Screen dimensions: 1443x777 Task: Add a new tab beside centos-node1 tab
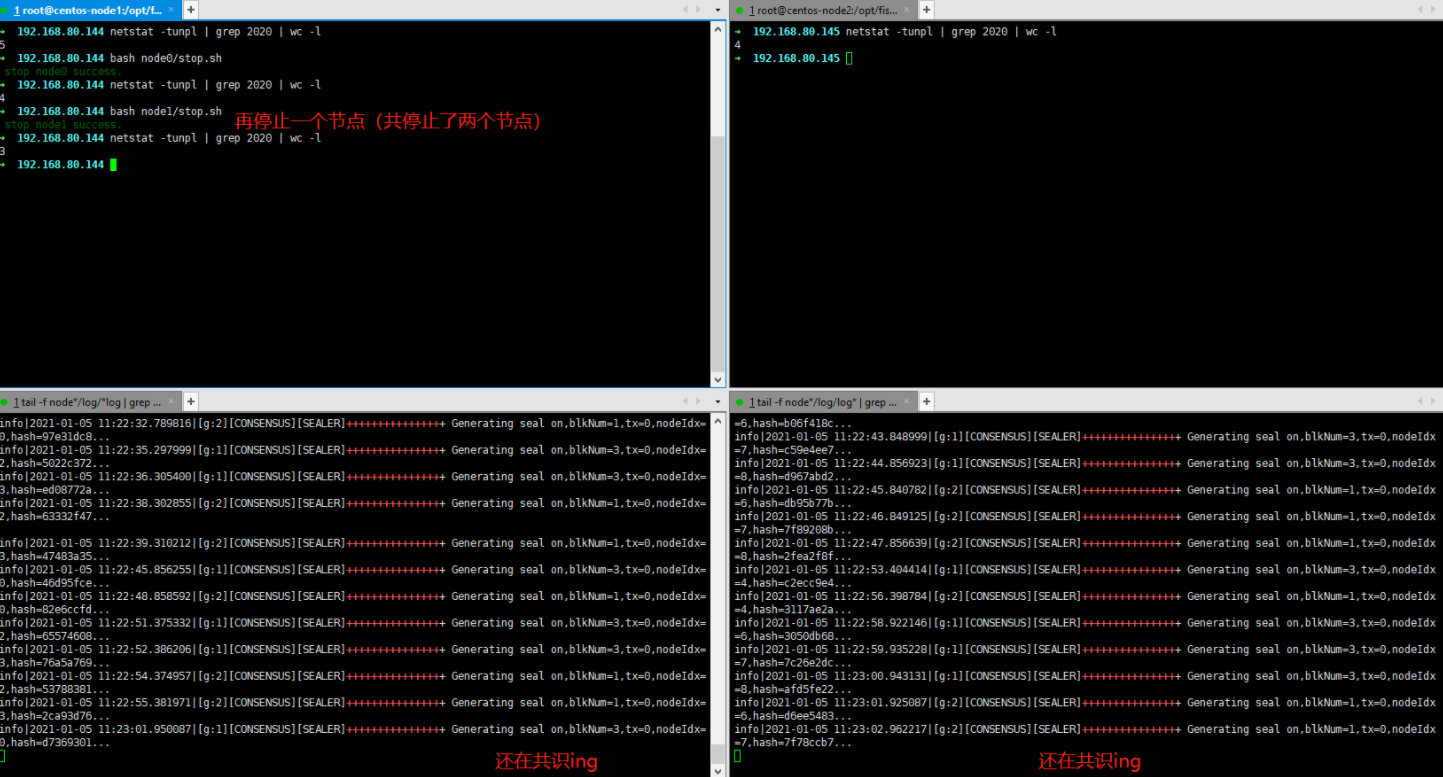click(x=191, y=9)
